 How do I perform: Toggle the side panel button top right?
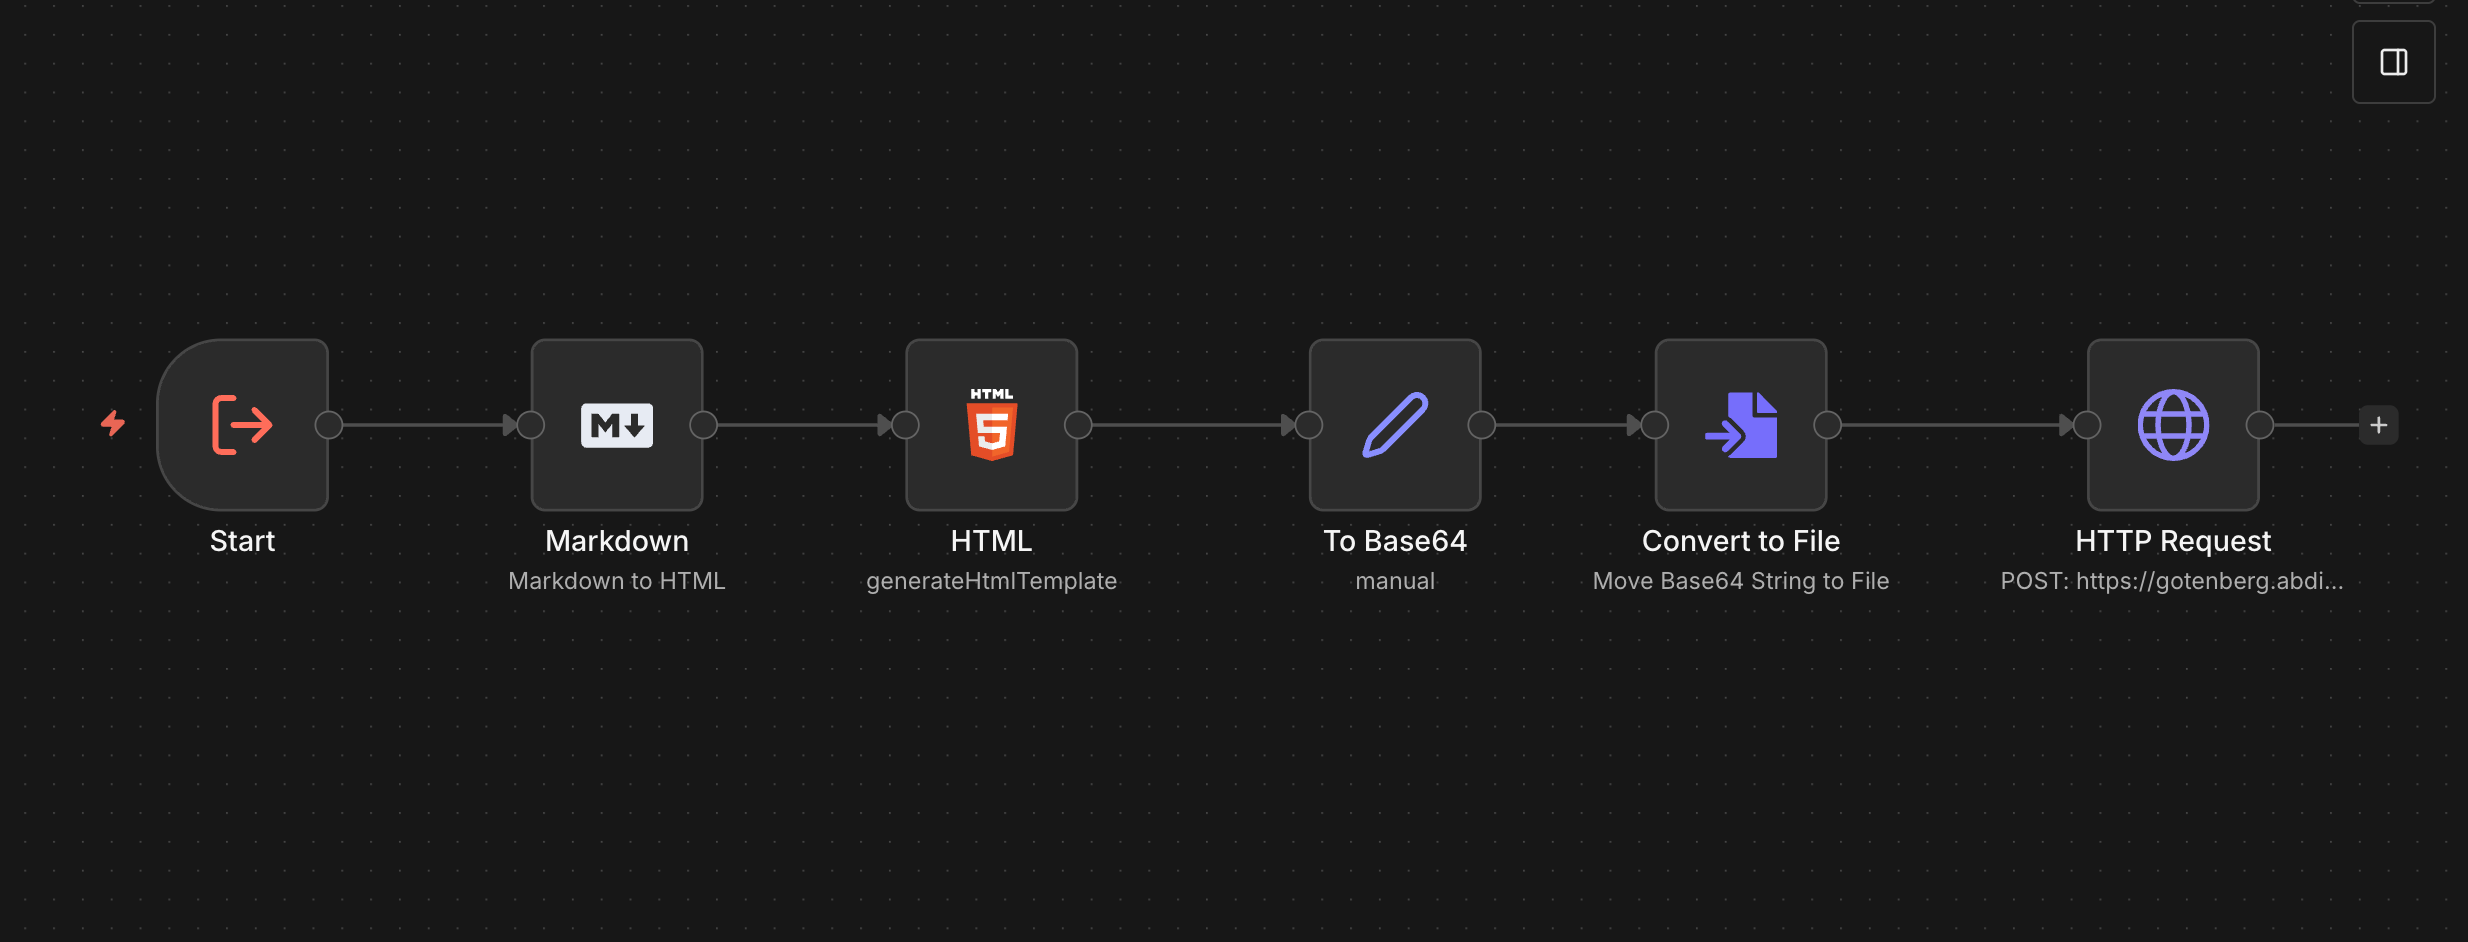[2394, 61]
